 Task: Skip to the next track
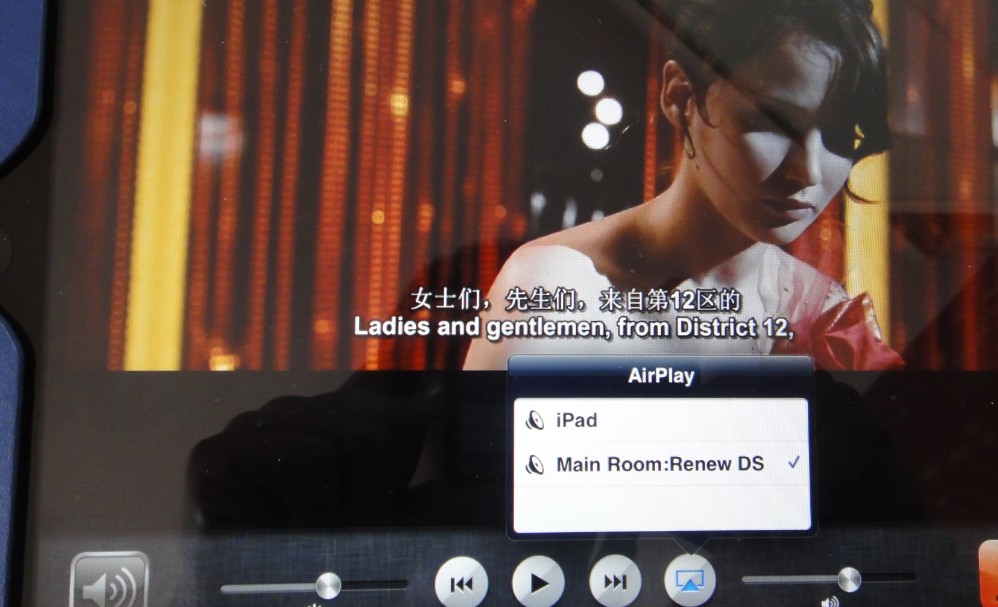pos(615,582)
